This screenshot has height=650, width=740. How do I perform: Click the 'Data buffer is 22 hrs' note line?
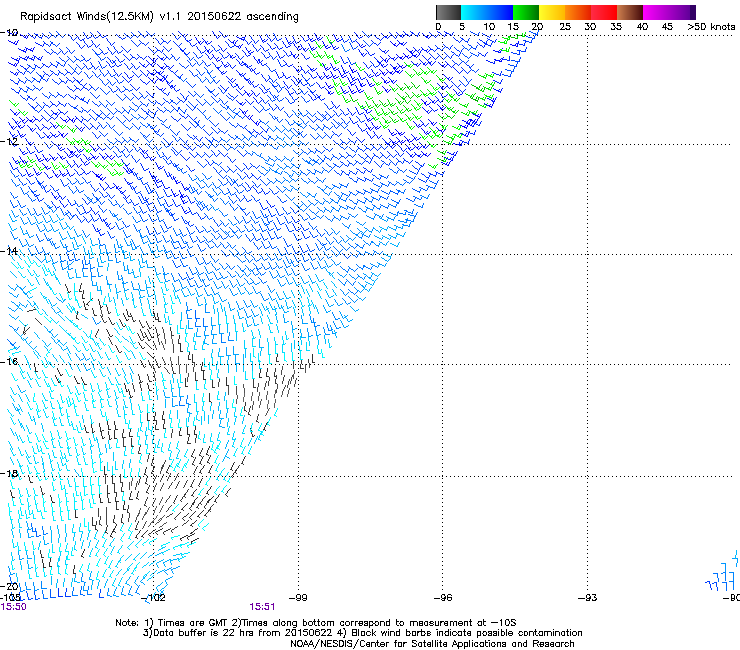click(362, 633)
